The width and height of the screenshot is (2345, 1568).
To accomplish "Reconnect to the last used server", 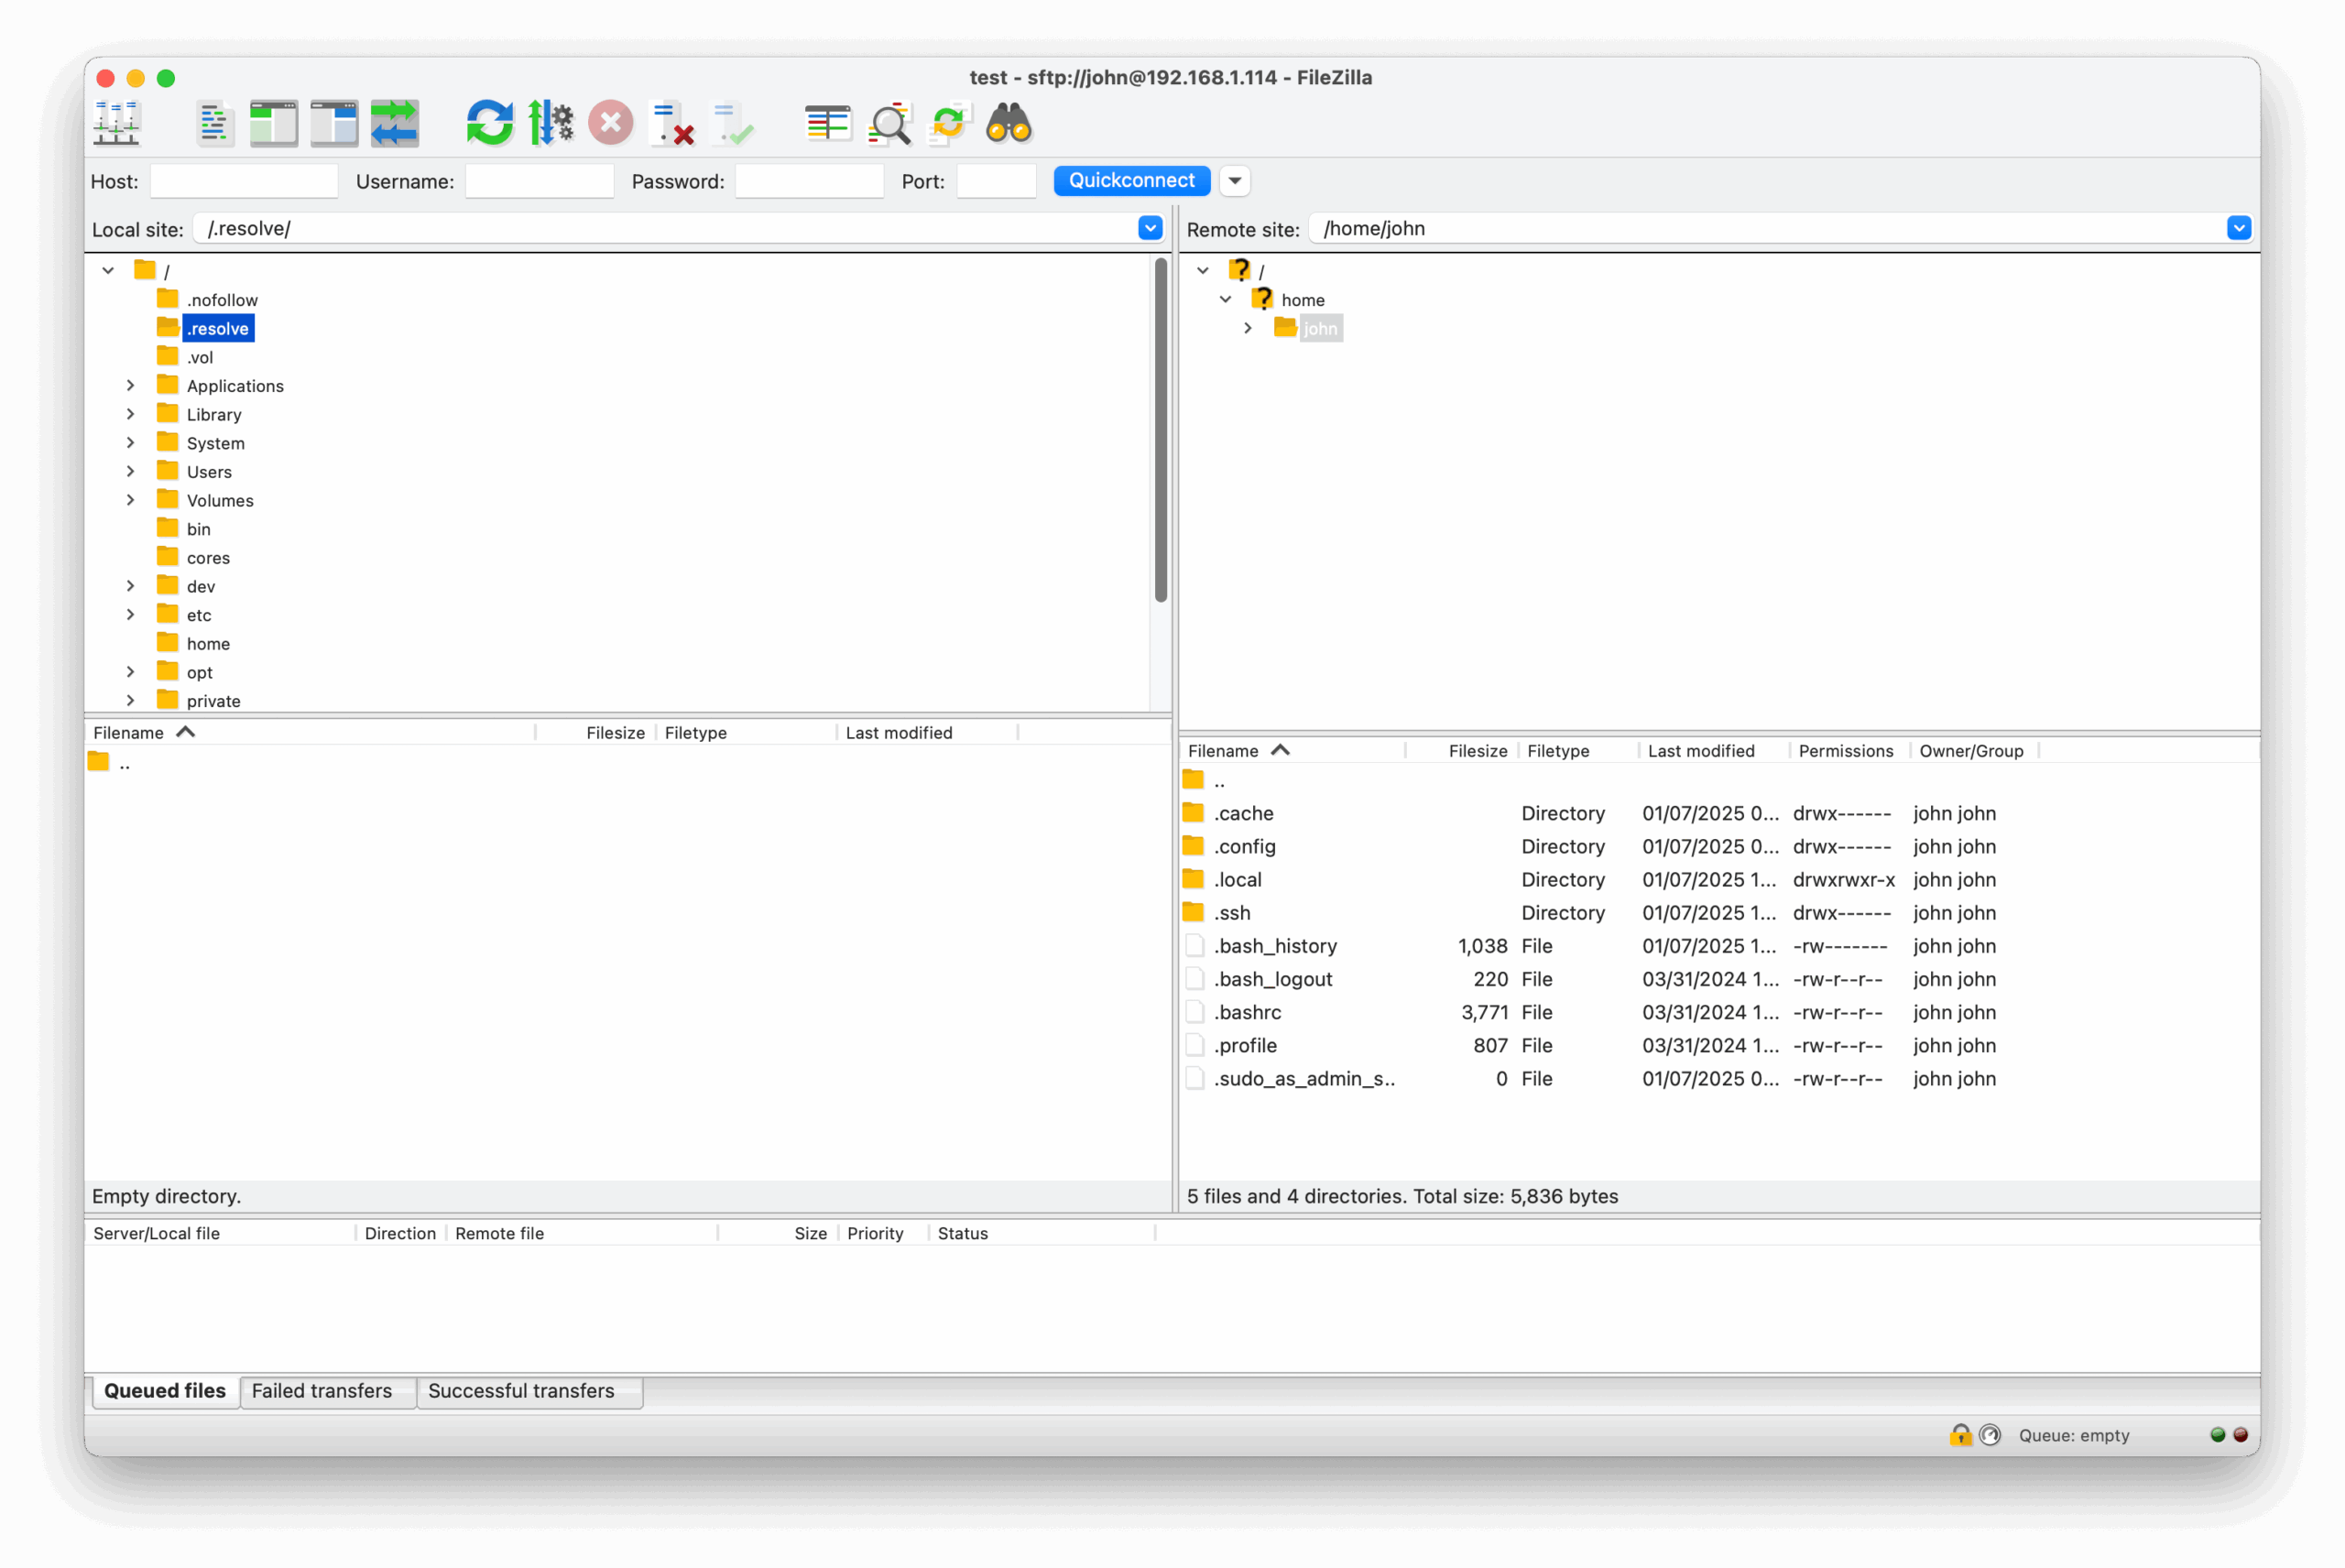I will [x=733, y=122].
